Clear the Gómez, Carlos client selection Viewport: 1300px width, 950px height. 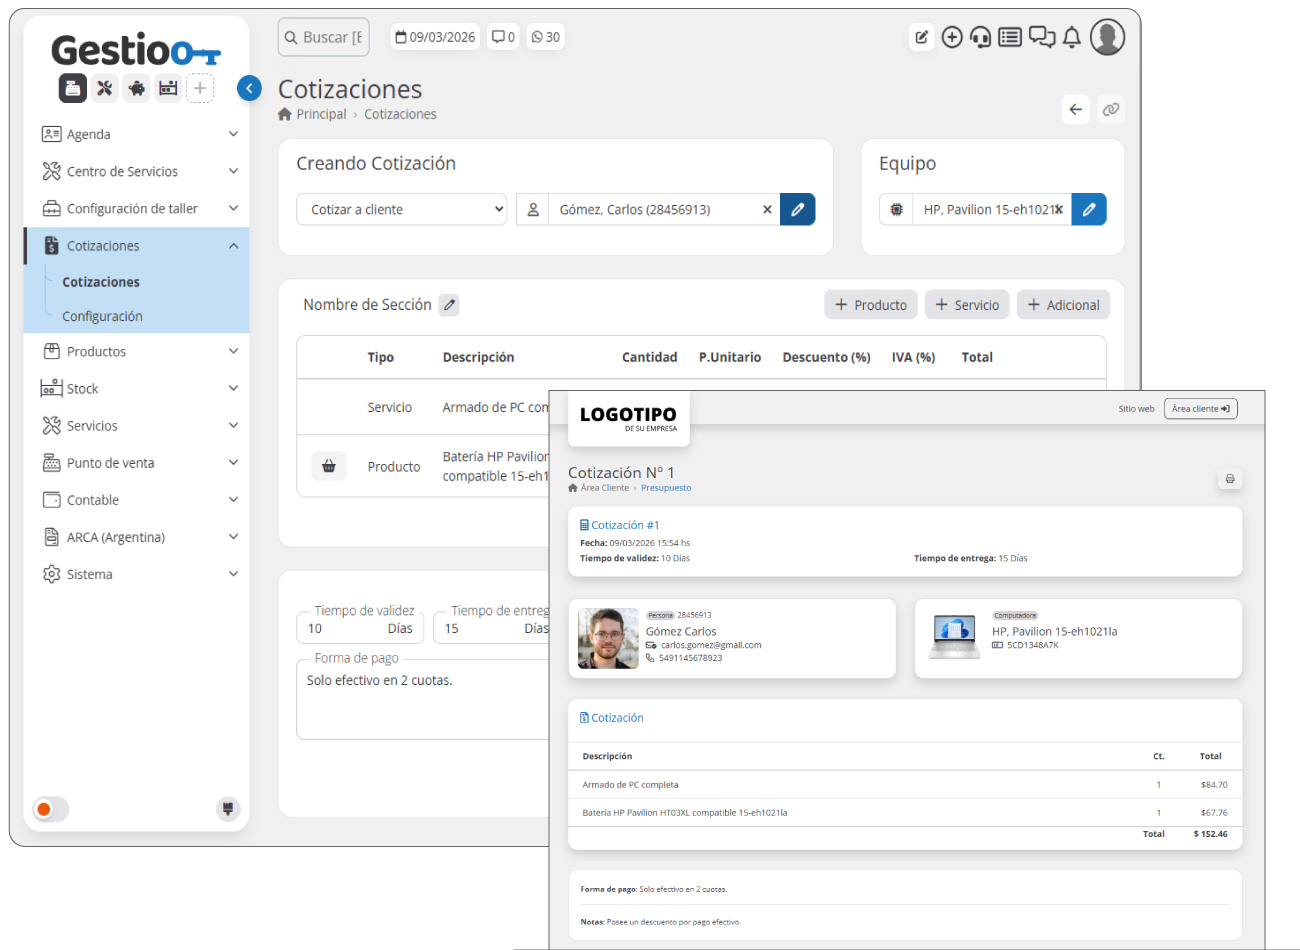coord(767,210)
